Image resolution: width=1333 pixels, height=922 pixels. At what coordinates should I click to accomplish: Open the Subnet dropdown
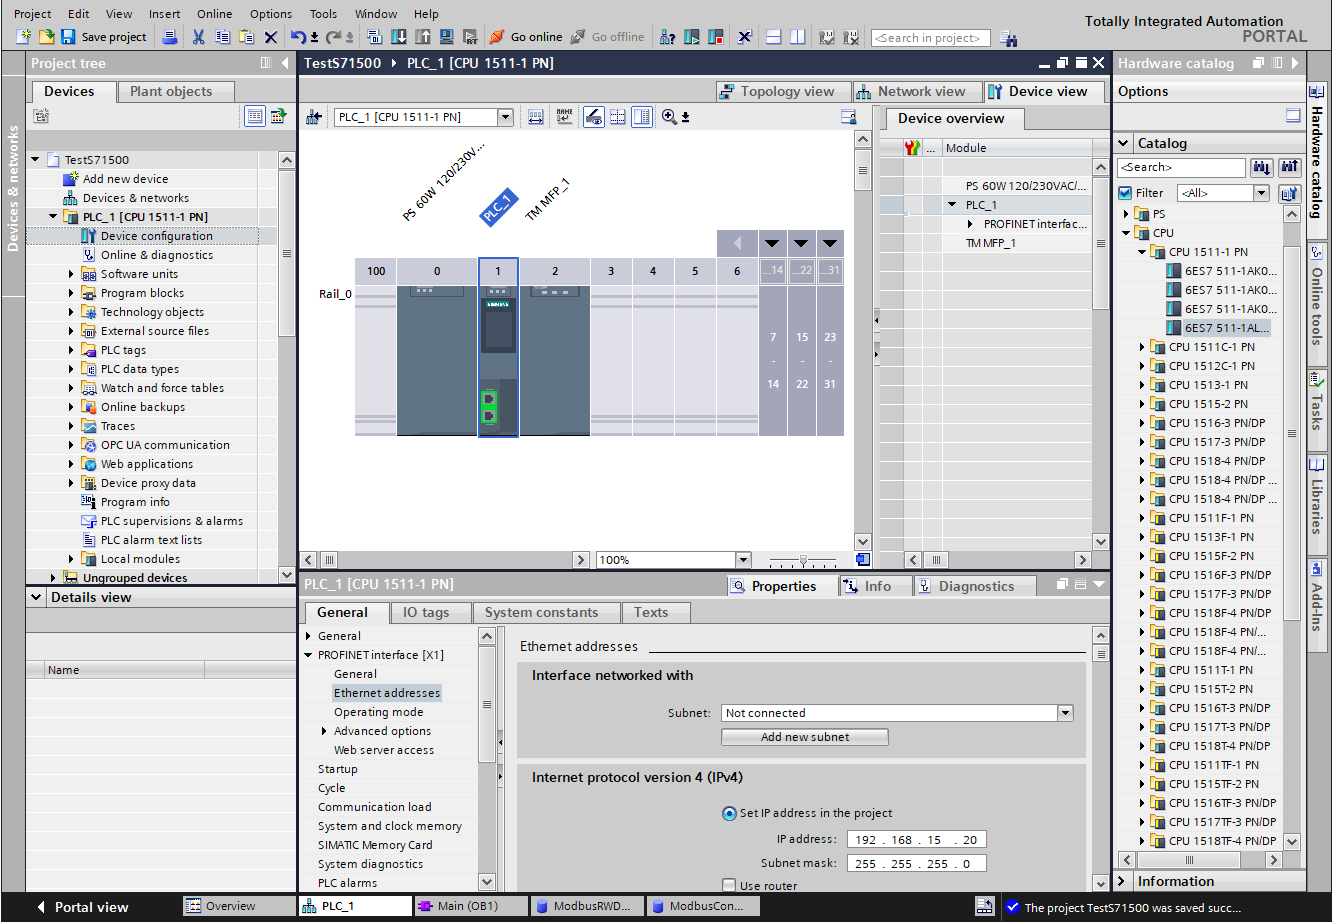click(1065, 713)
